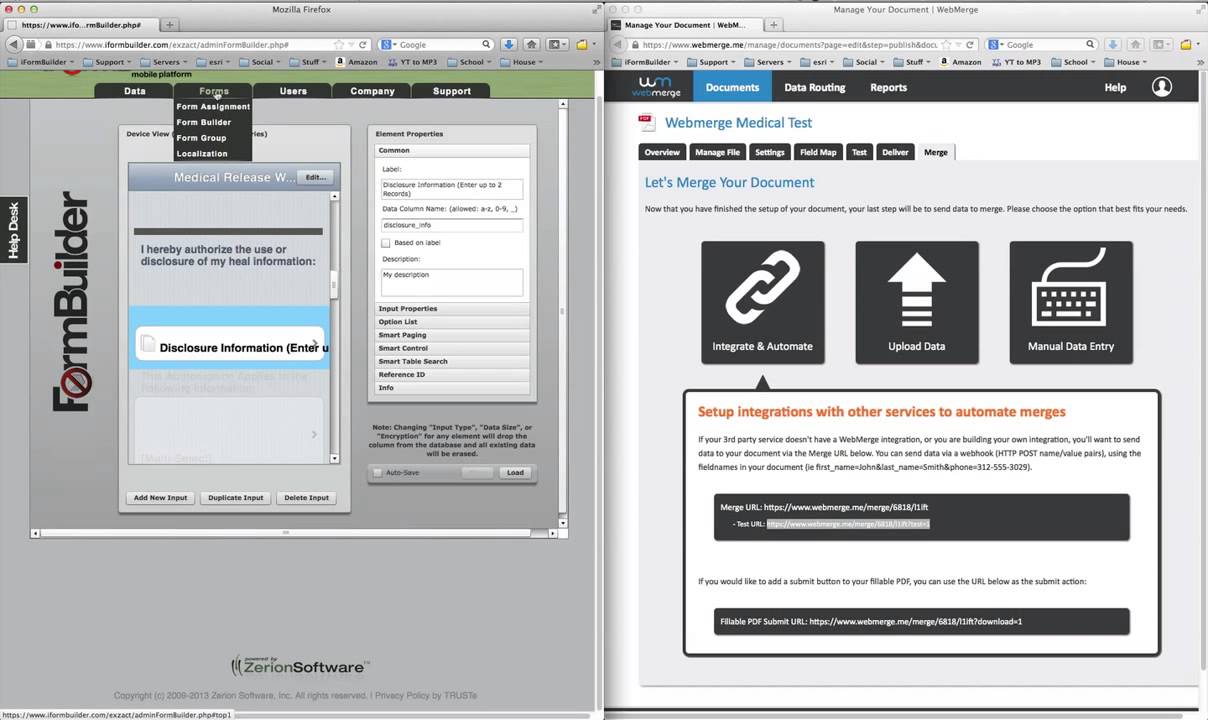Go home in iFormBuilder Firefox window
The height and width of the screenshot is (720, 1208).
(x=532, y=44)
